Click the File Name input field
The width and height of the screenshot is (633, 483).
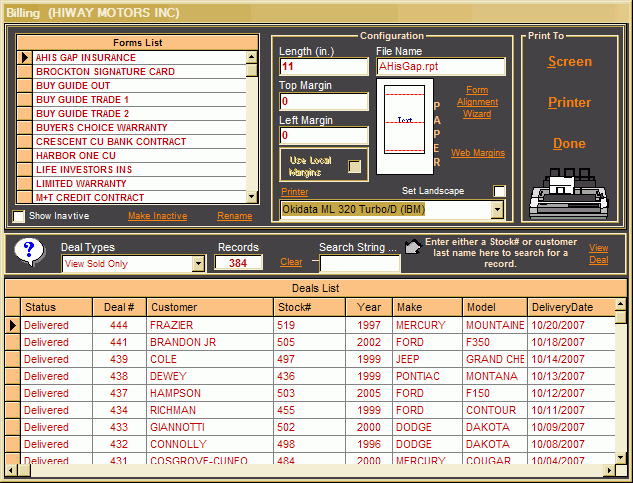tap(441, 67)
